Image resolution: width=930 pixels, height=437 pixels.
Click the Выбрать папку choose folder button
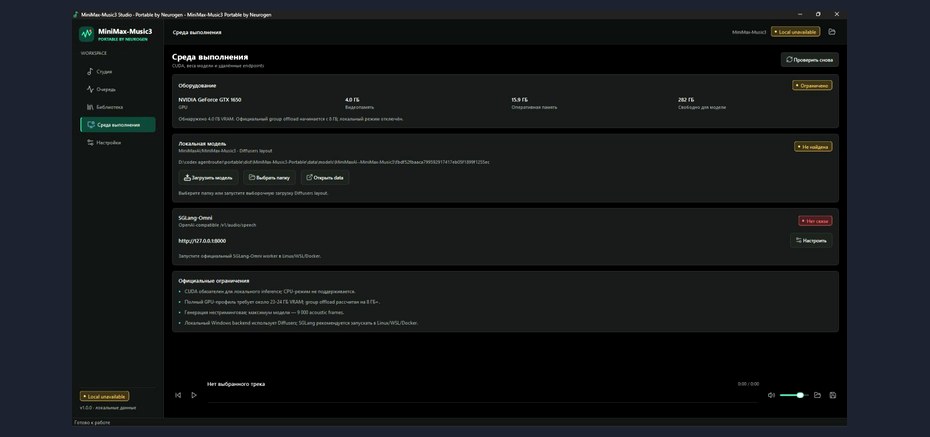pyautogui.click(x=269, y=177)
